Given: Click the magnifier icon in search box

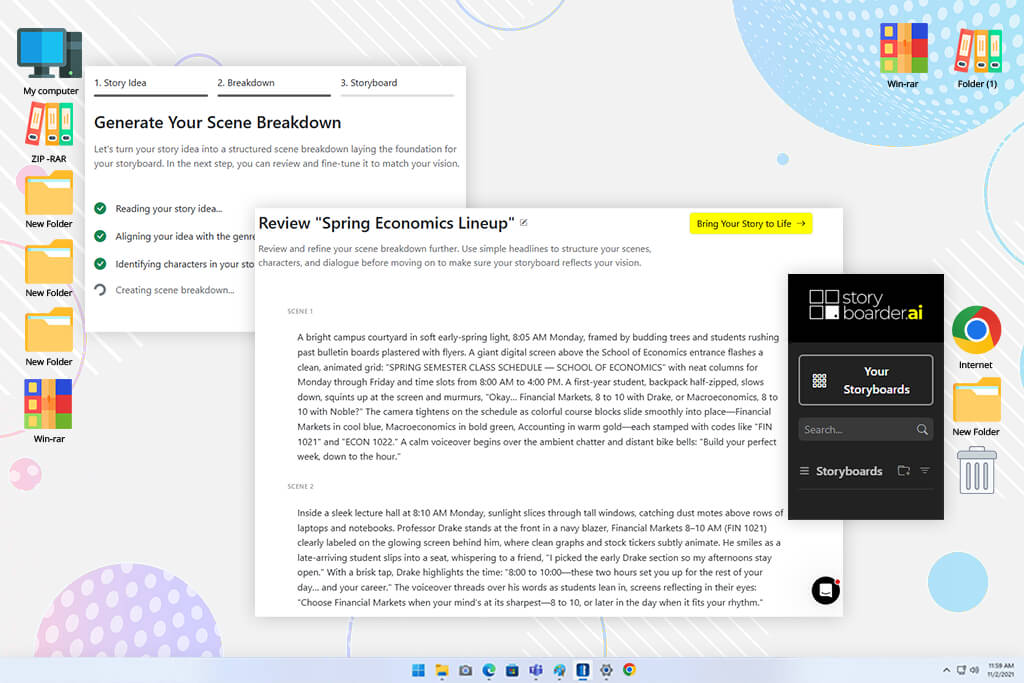Looking at the screenshot, I should 922,430.
